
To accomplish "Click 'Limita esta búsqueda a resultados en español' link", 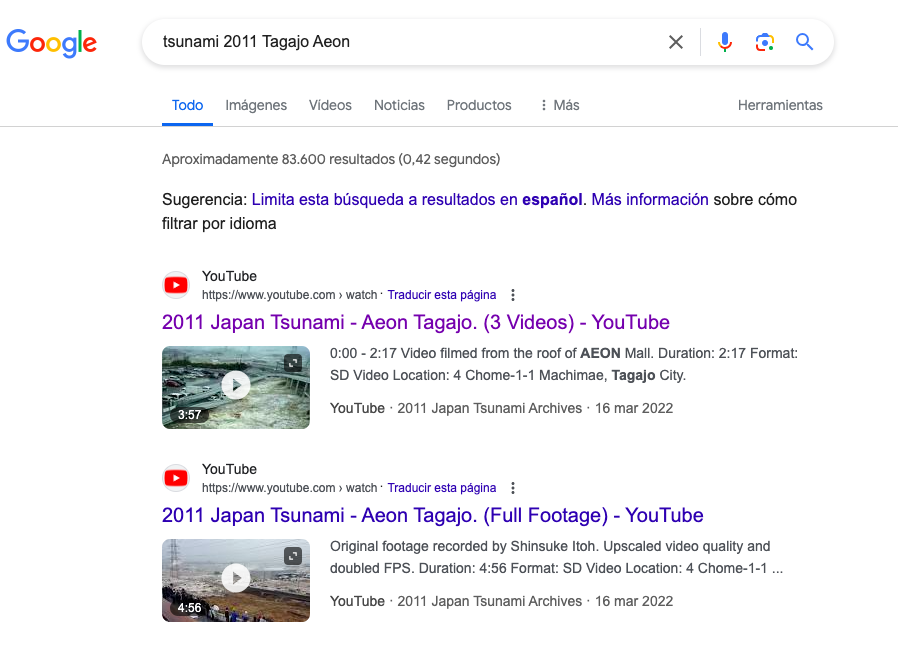I will point(417,199).
